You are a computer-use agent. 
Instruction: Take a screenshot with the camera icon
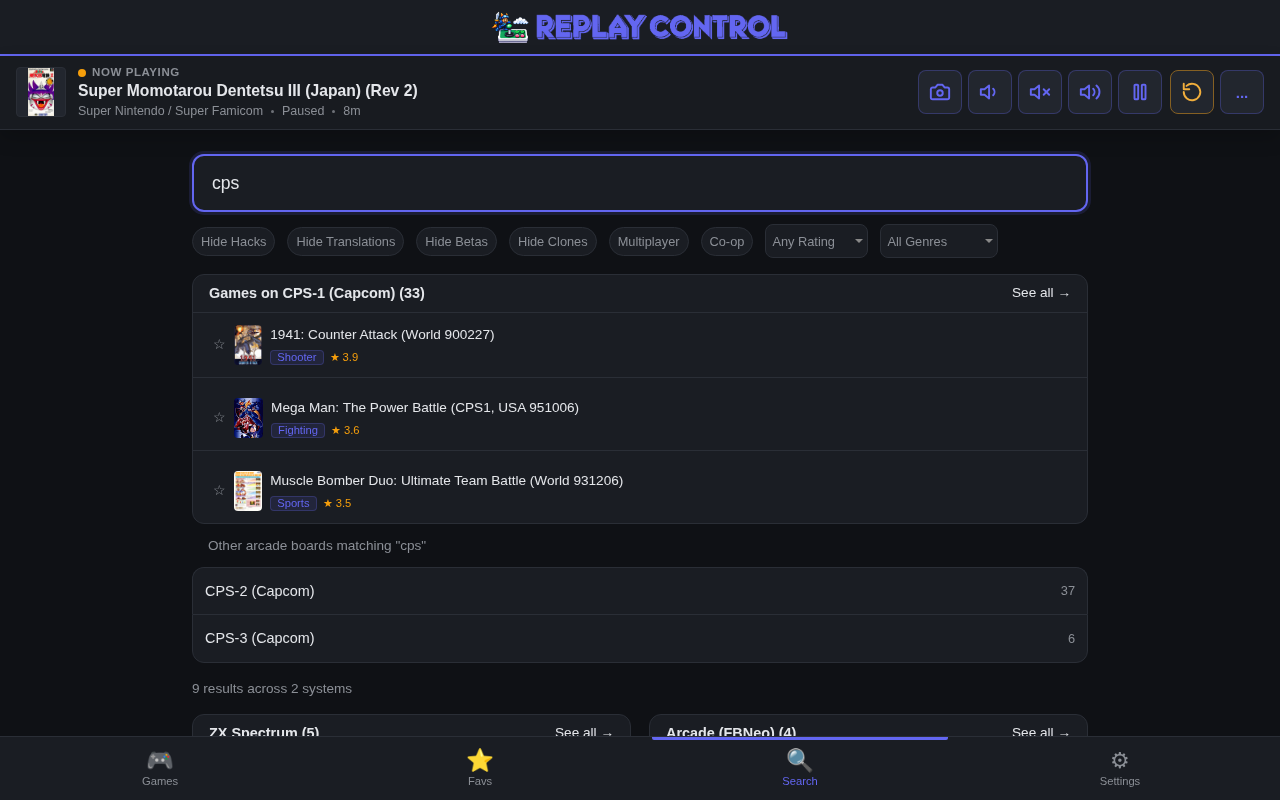[x=940, y=92]
